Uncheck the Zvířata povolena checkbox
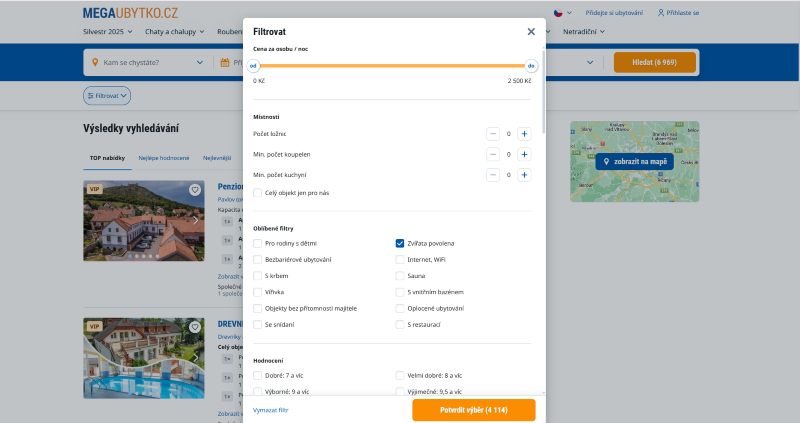The height and width of the screenshot is (423, 800). click(400, 243)
